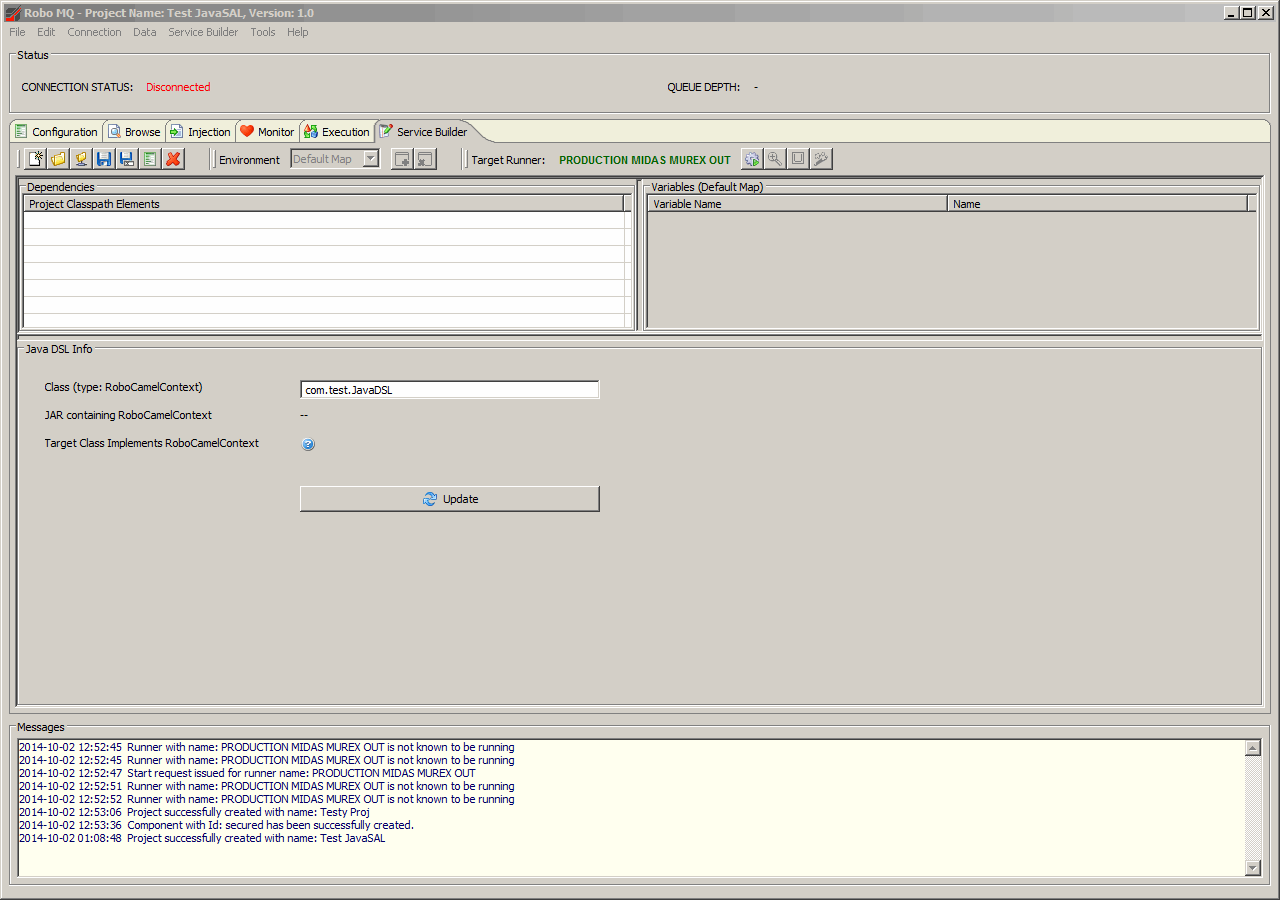Screen dimensions: 1280x900
Task: Open the Service Builder menu
Action: click(x=203, y=32)
